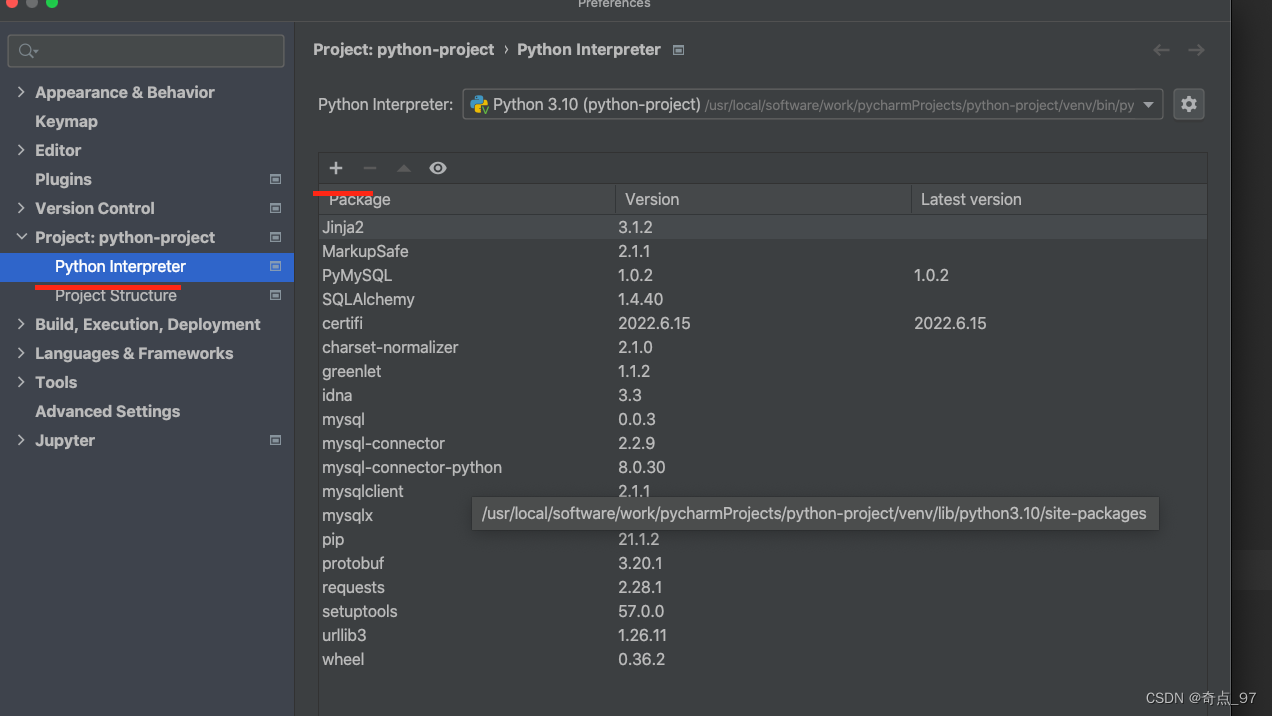Select the Jinja2 package row
Image resolution: width=1272 pixels, height=716 pixels.
pyautogui.click(x=763, y=227)
